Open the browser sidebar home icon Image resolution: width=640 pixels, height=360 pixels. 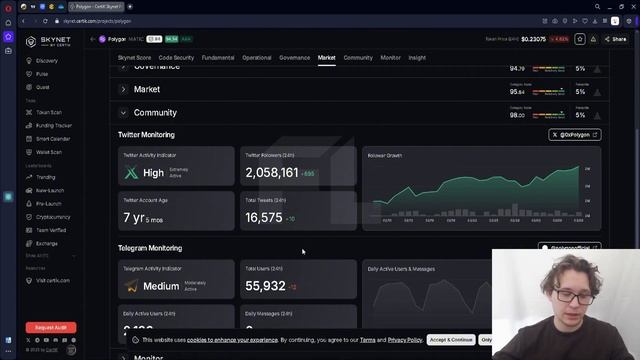(8, 23)
